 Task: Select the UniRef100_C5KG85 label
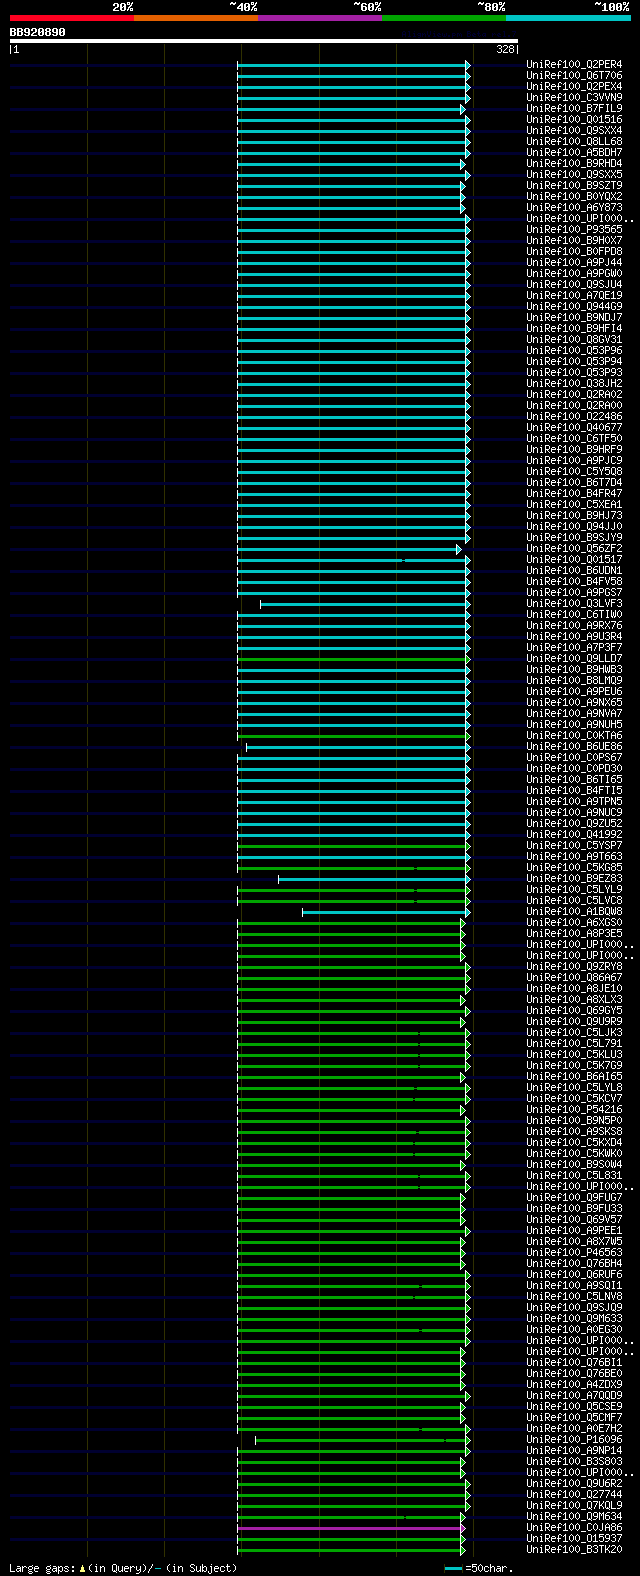574,868
